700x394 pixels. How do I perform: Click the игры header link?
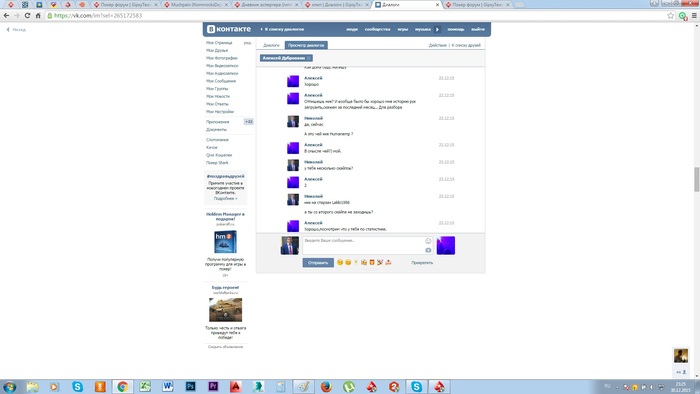tap(403, 29)
